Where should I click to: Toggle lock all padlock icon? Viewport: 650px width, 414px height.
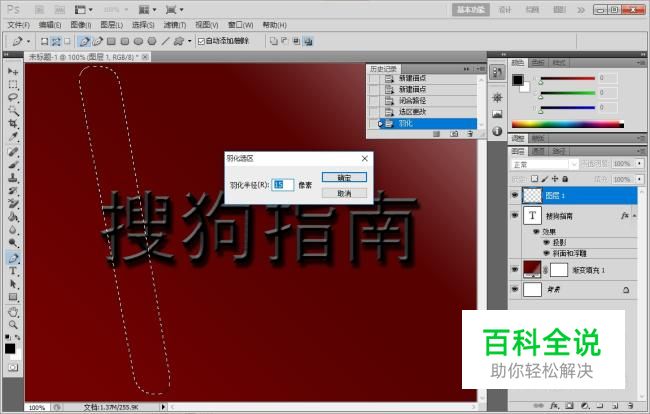tap(565, 179)
